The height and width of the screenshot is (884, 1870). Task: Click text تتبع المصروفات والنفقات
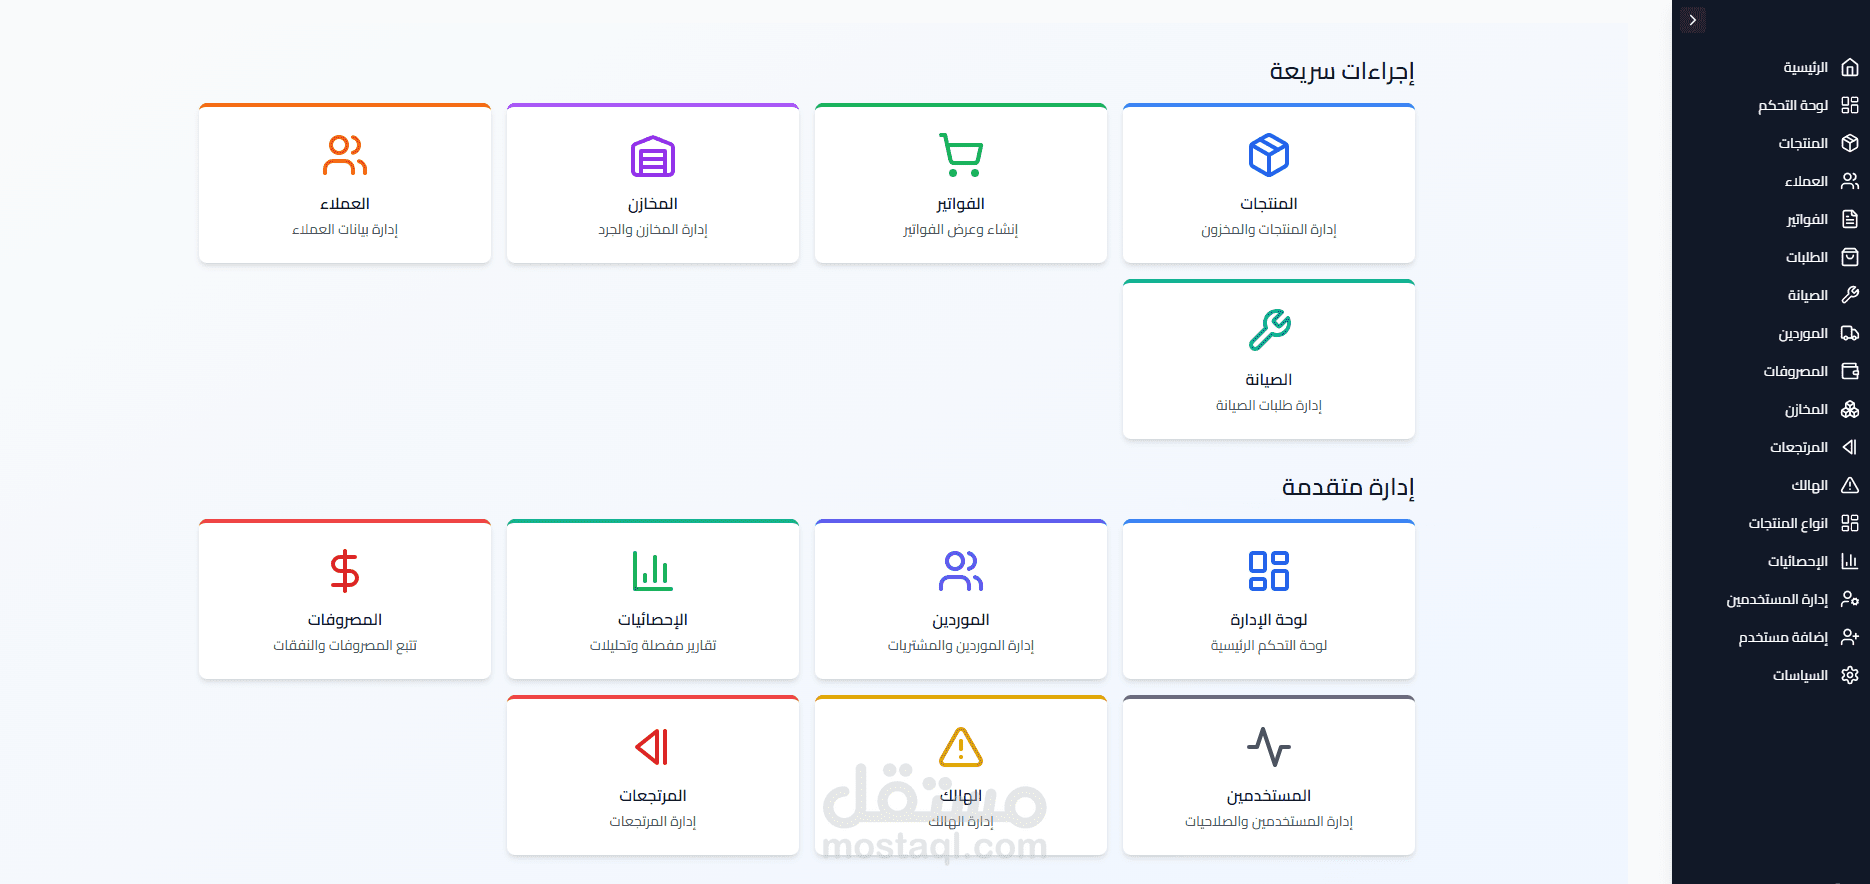pos(345,646)
